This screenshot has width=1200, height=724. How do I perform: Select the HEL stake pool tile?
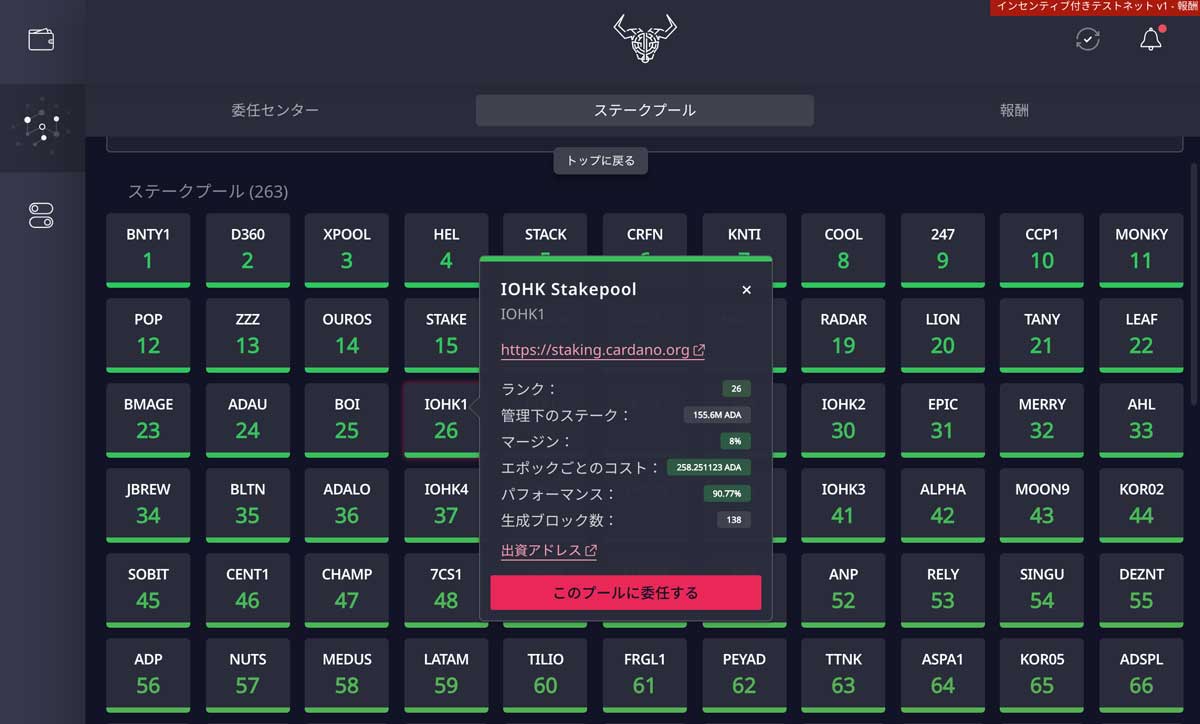click(446, 250)
